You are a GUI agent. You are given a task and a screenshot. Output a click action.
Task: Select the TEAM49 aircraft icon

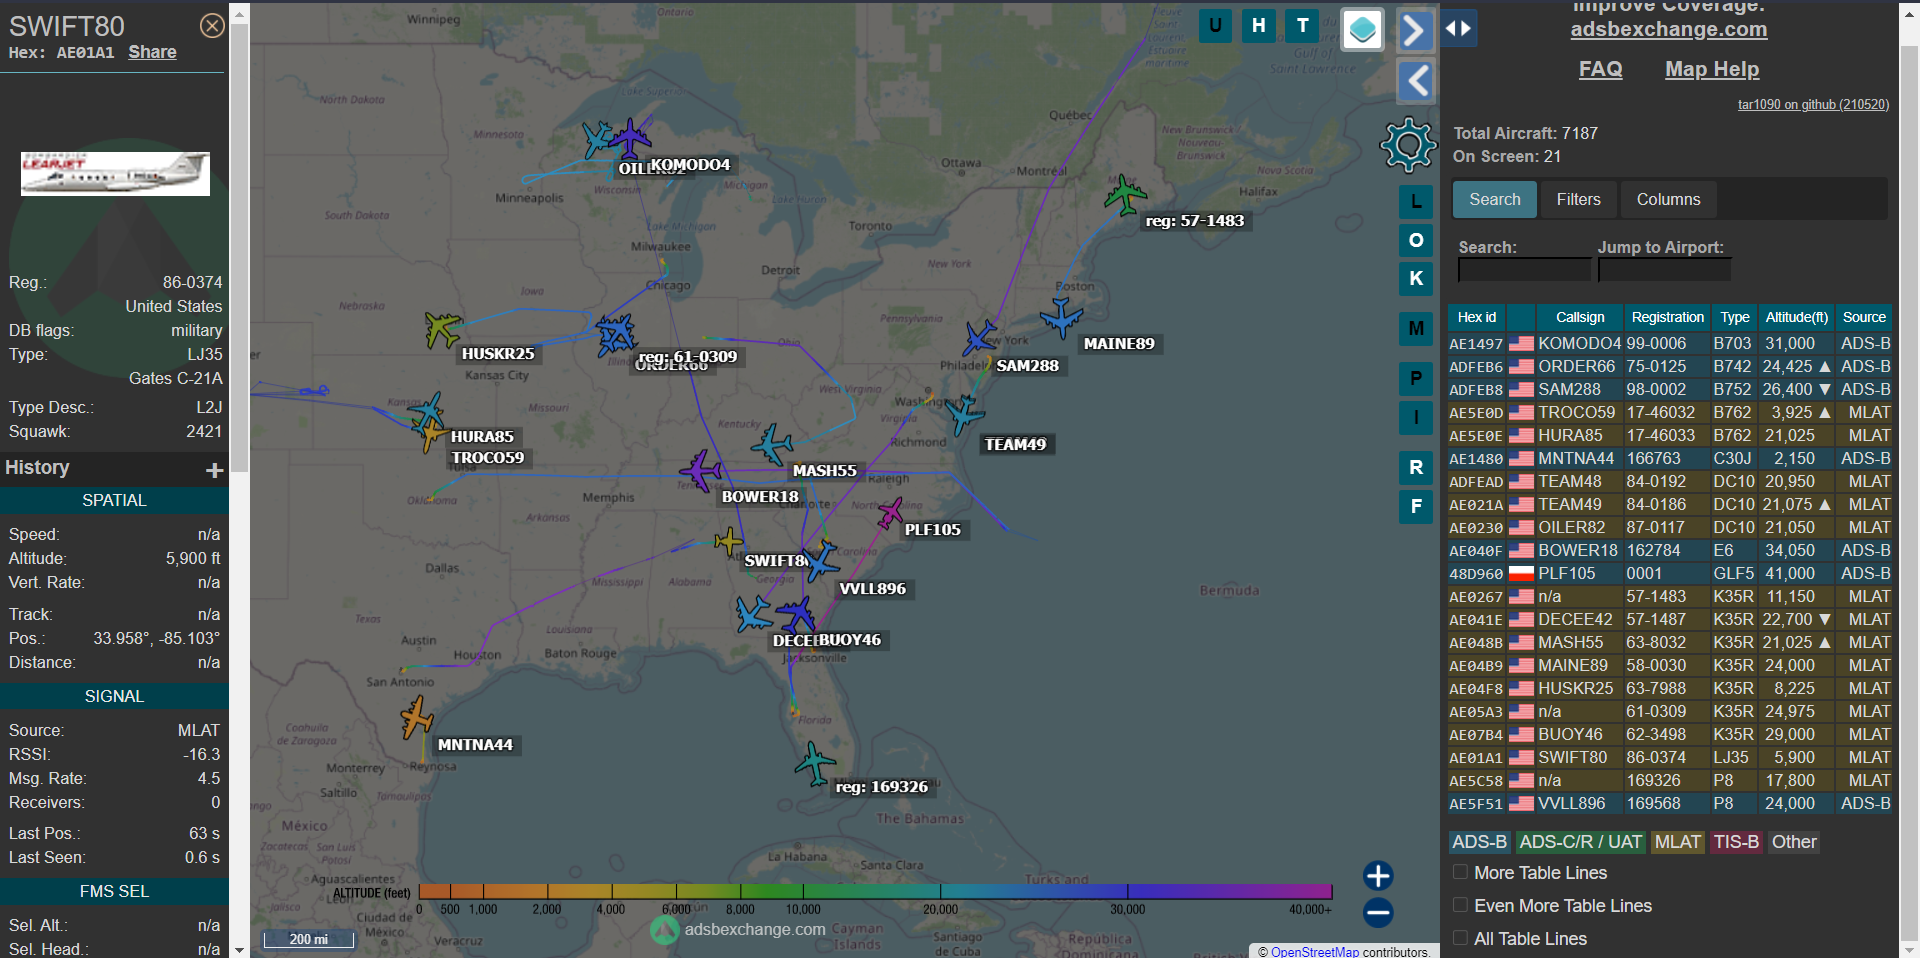click(x=965, y=414)
